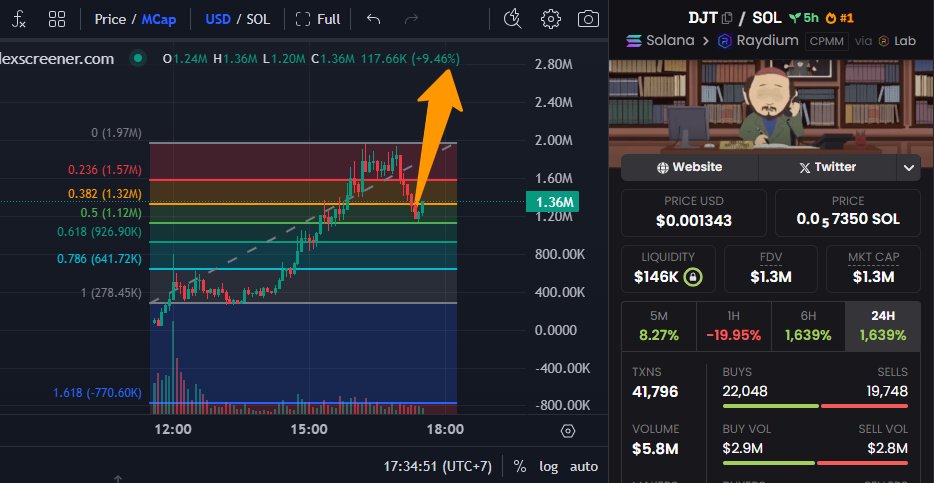Click the 17:34:51 (UTC+7) timezone selector
The image size is (934, 483).
(438, 466)
